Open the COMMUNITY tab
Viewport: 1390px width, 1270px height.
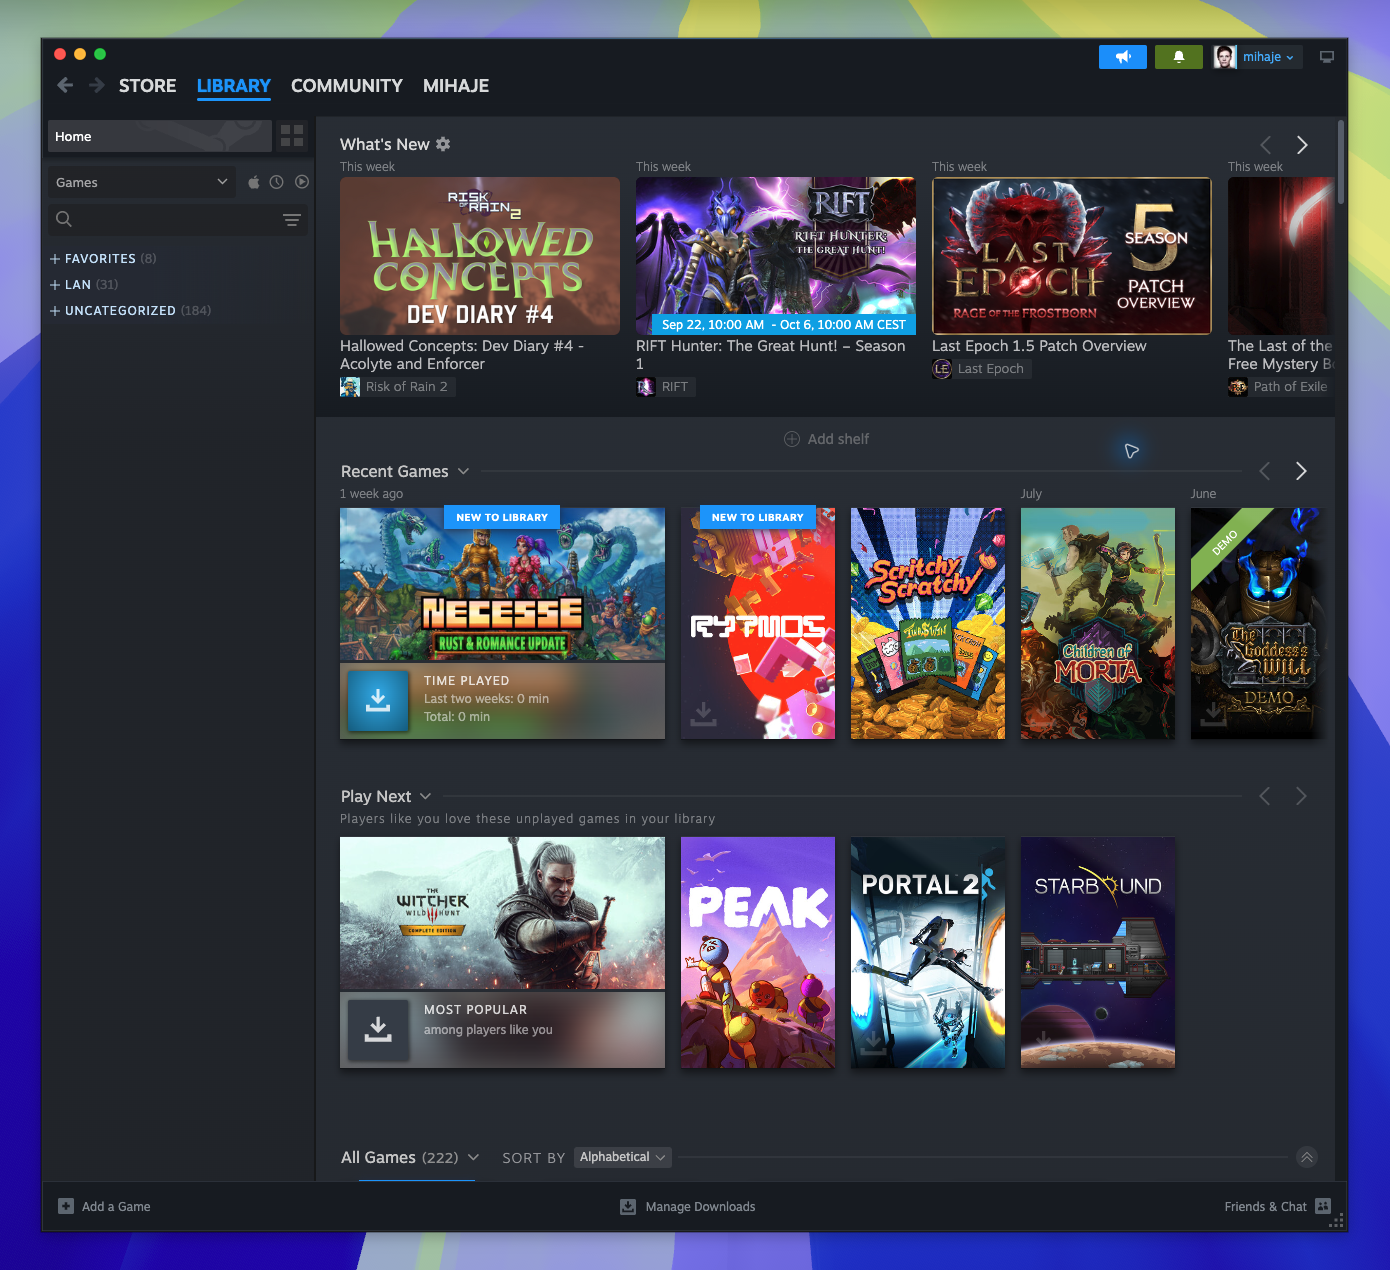[347, 86]
